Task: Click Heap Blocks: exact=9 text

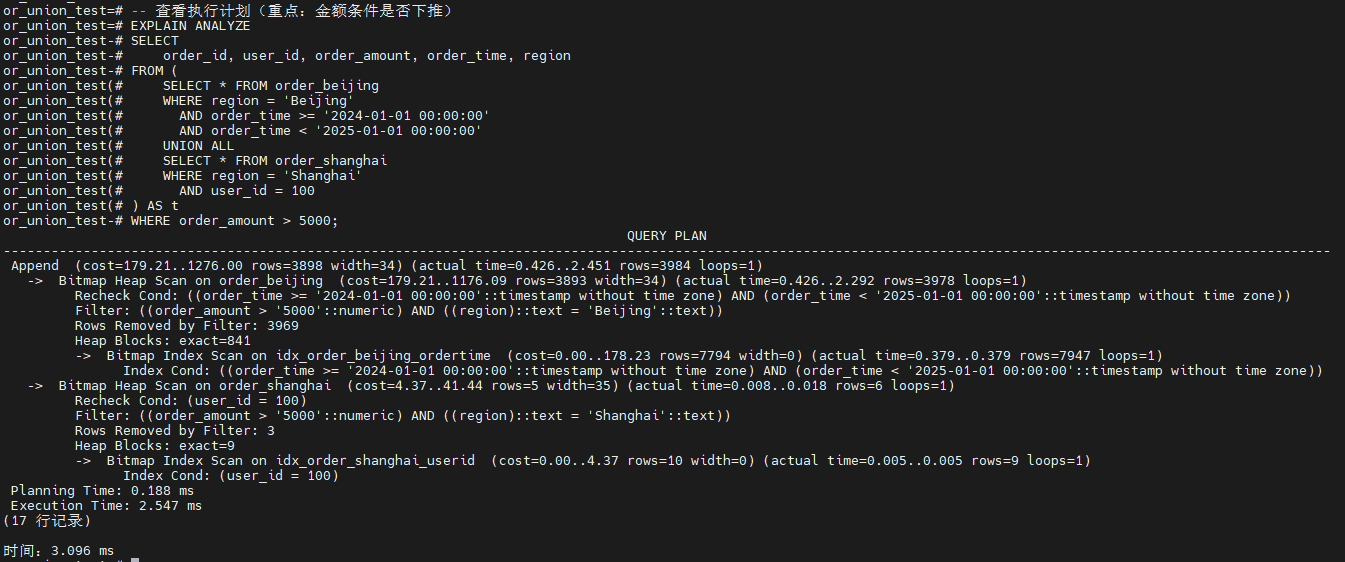Action: point(154,446)
